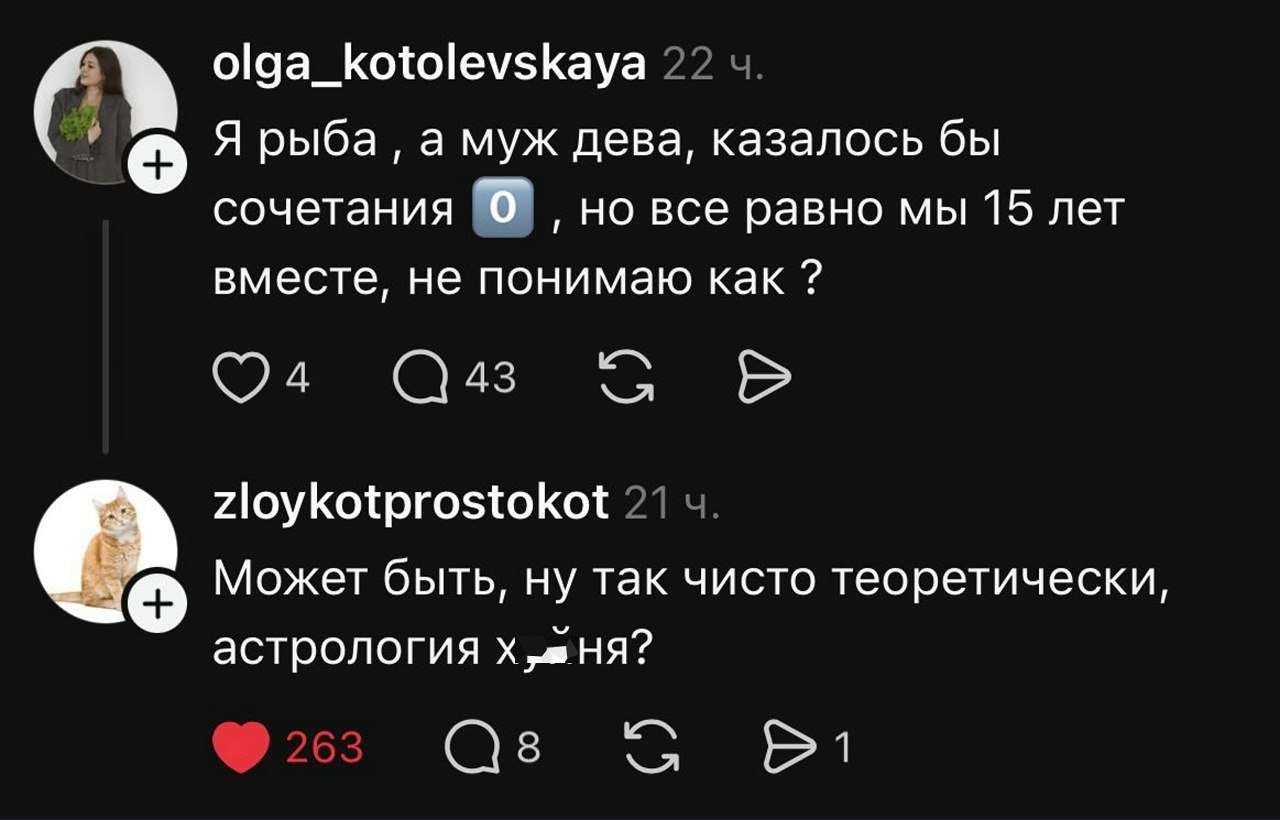The height and width of the screenshot is (820, 1280).
Task: Go to the olga_kotolevskaya username link
Action: click(430, 66)
